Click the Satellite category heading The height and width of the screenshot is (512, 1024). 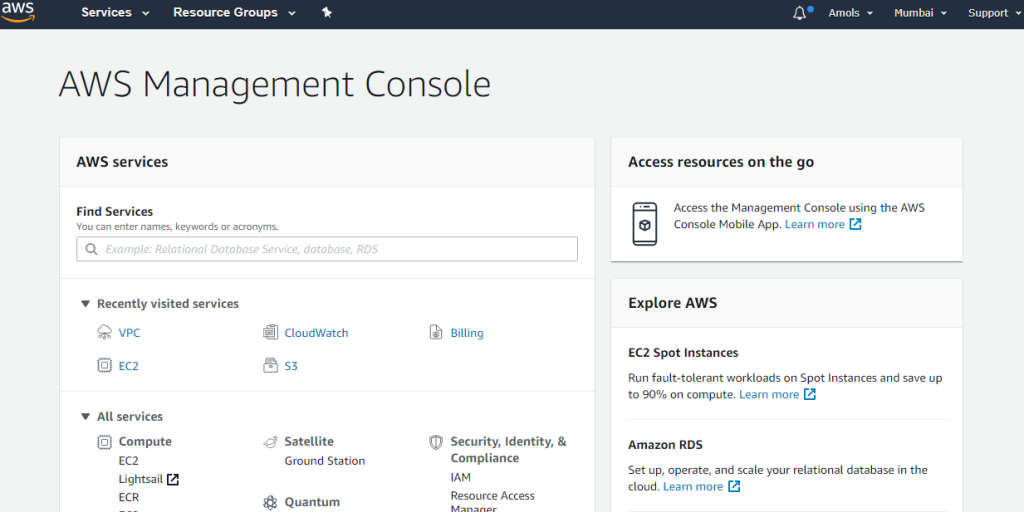point(309,442)
